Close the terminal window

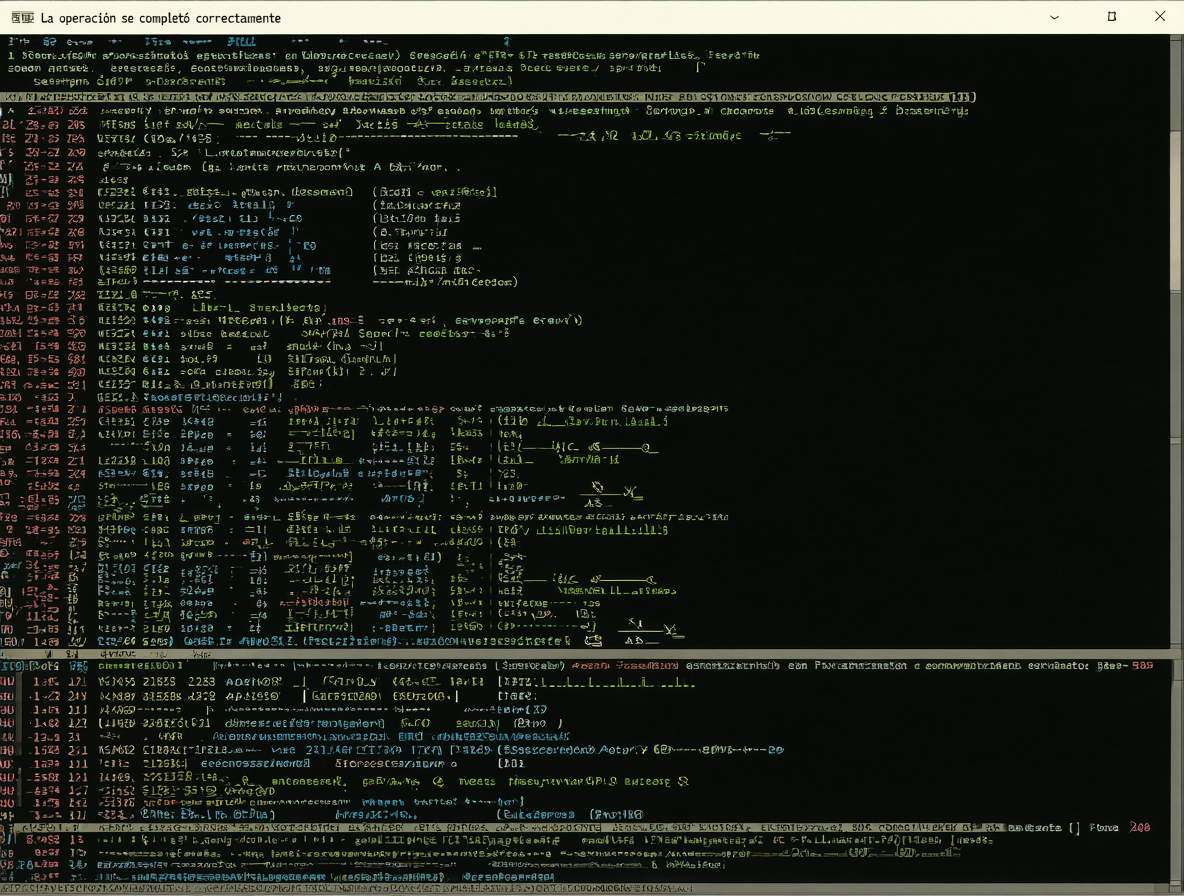click(x=1160, y=16)
